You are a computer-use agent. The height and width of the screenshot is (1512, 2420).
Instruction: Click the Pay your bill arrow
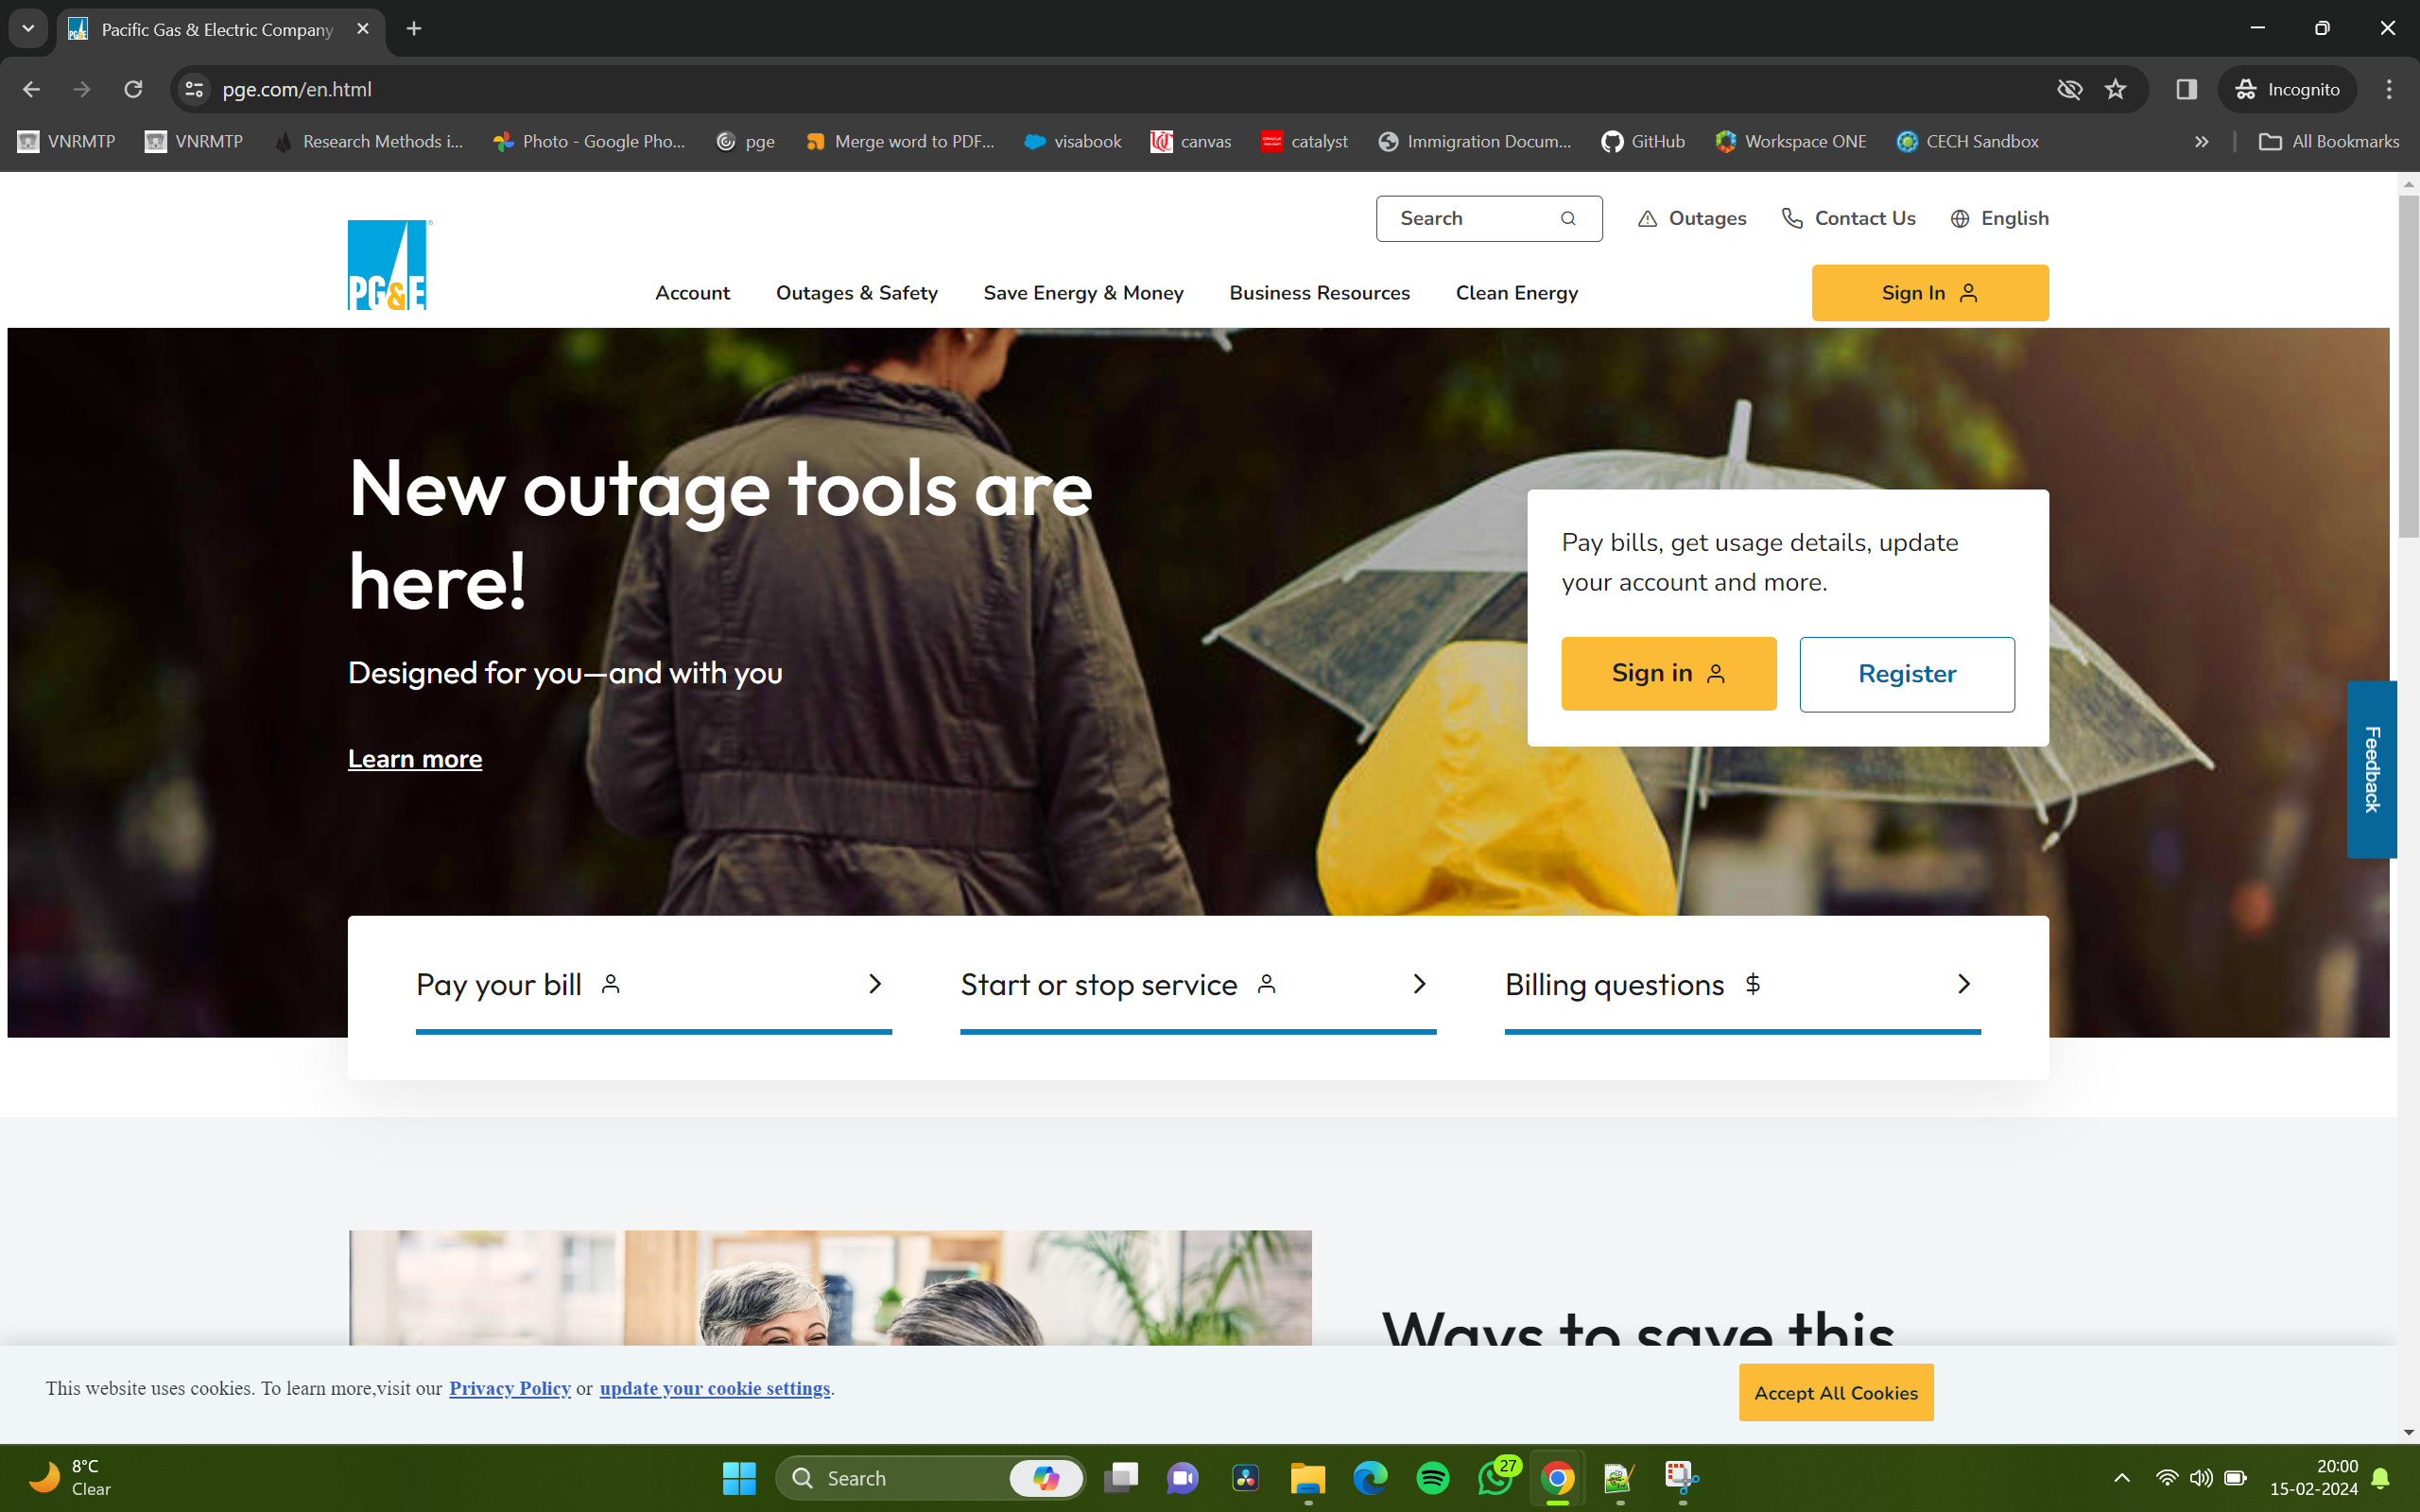(x=875, y=985)
